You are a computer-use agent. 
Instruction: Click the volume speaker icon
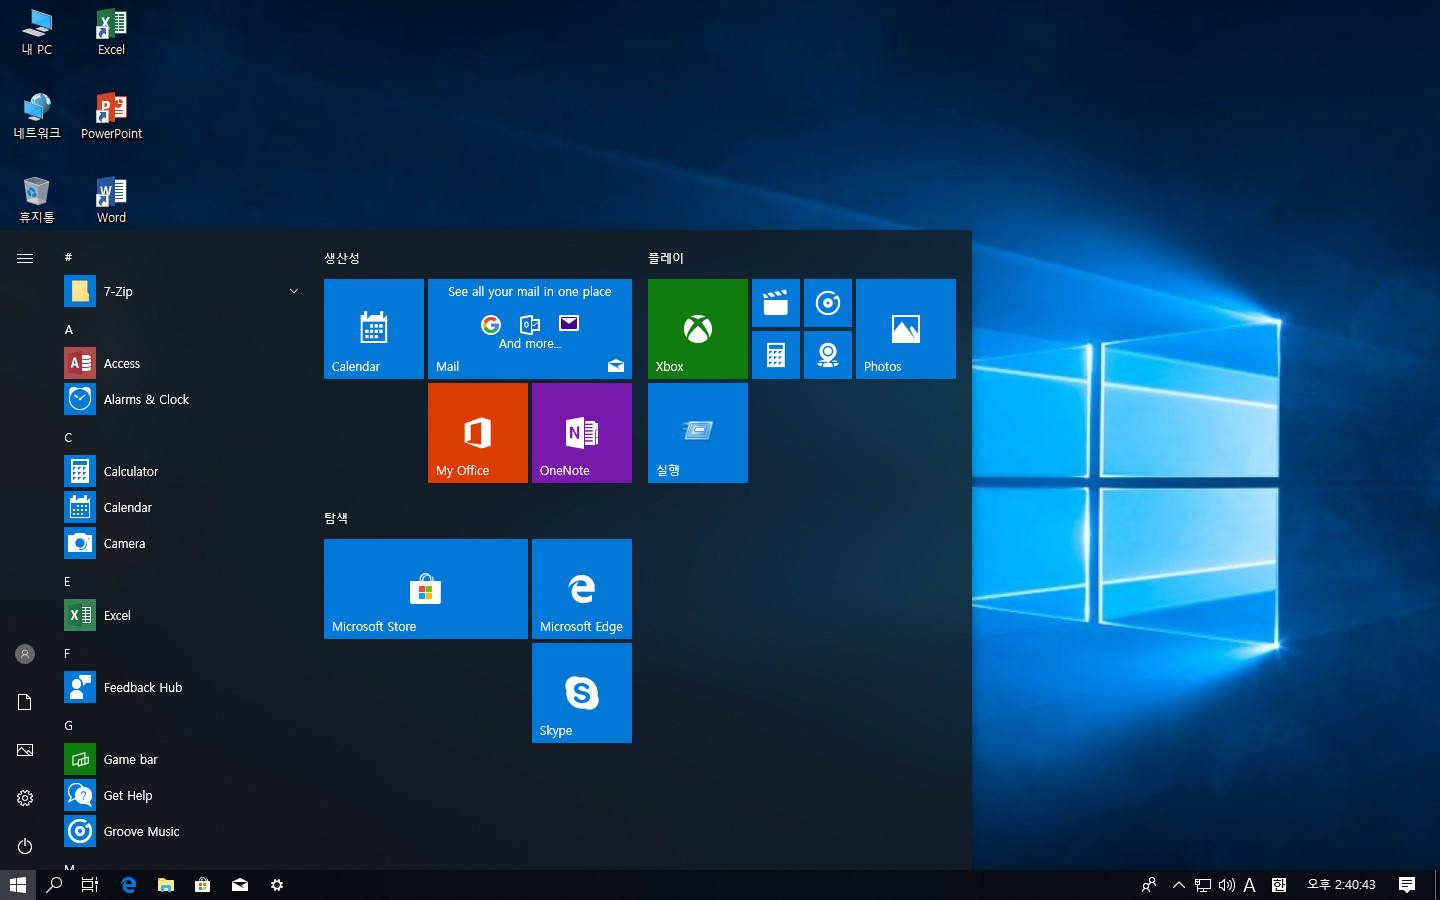coord(1227,885)
